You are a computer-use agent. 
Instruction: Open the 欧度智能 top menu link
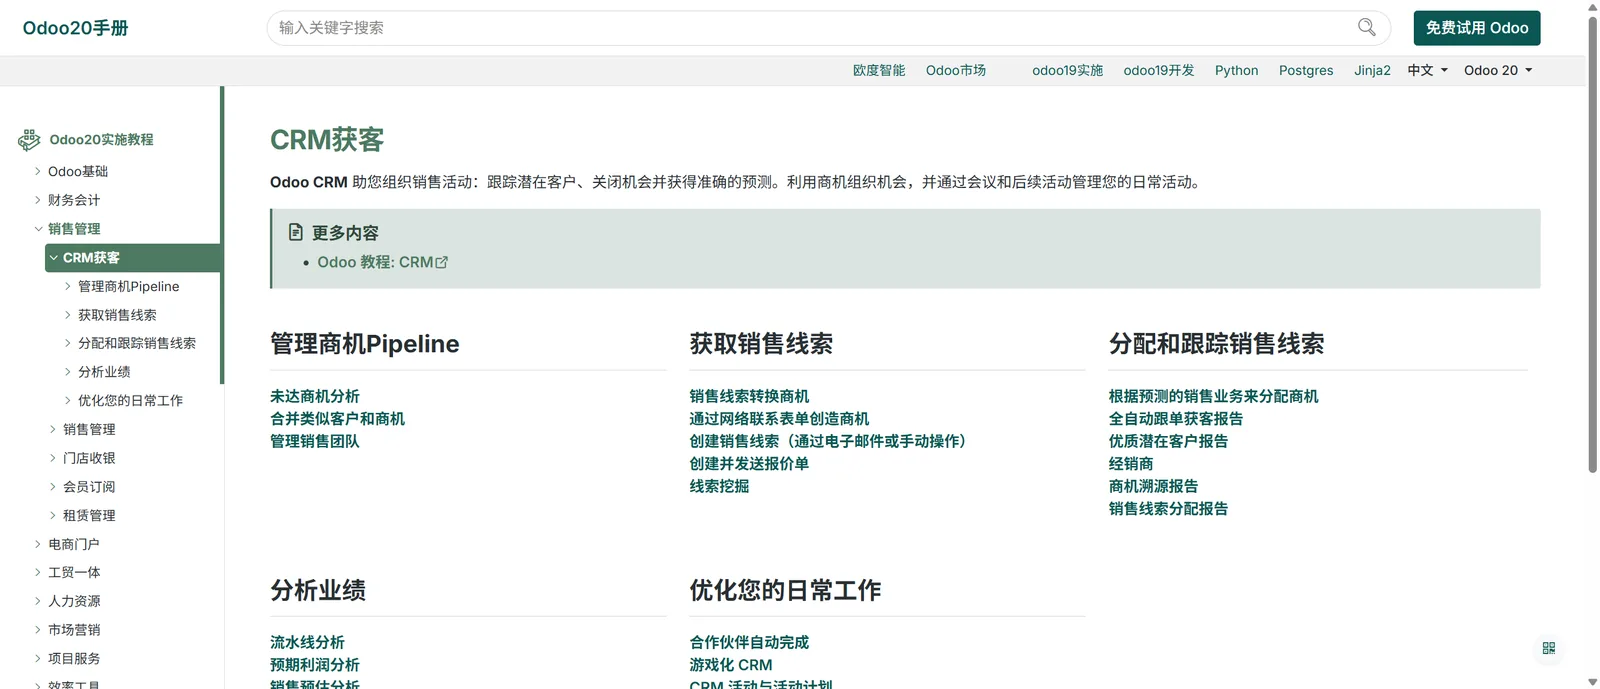[879, 70]
